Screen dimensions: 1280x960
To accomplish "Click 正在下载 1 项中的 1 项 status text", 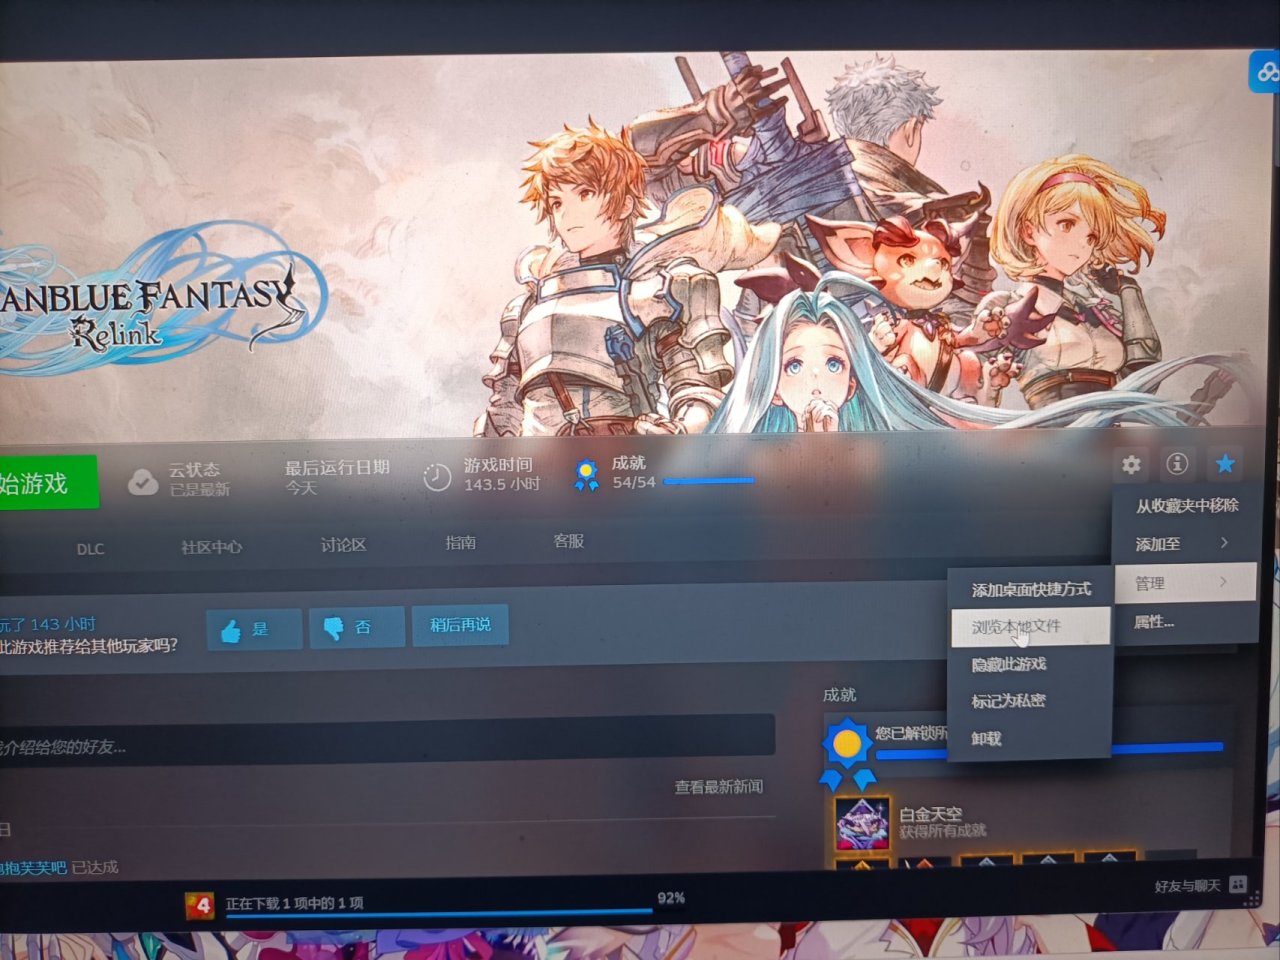I will pos(294,903).
